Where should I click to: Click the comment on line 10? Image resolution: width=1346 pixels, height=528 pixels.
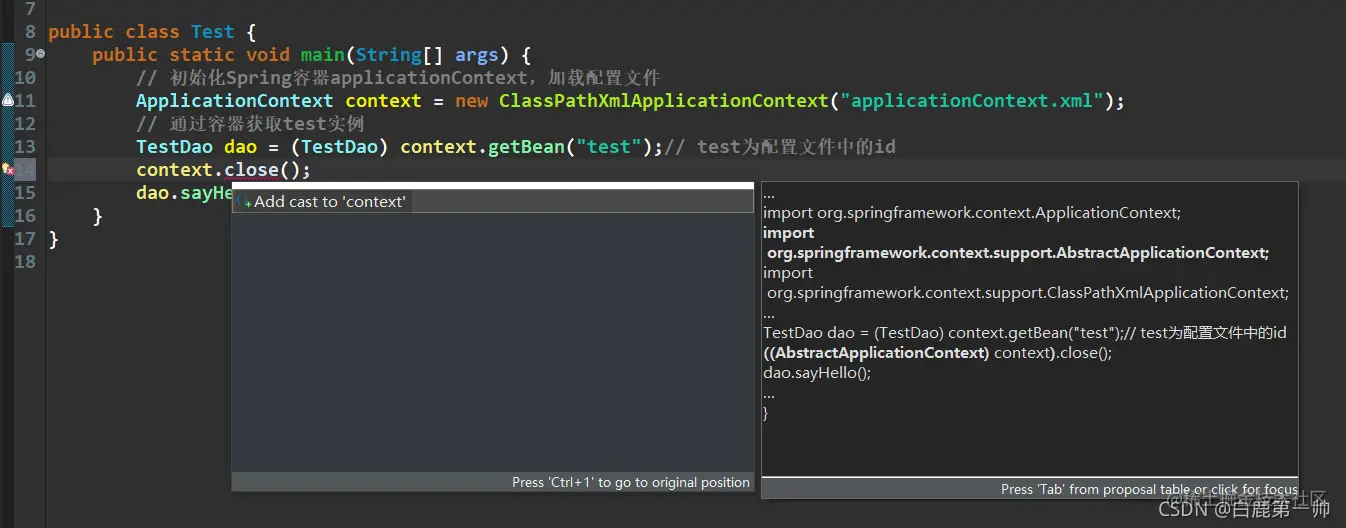pyautogui.click(x=398, y=78)
